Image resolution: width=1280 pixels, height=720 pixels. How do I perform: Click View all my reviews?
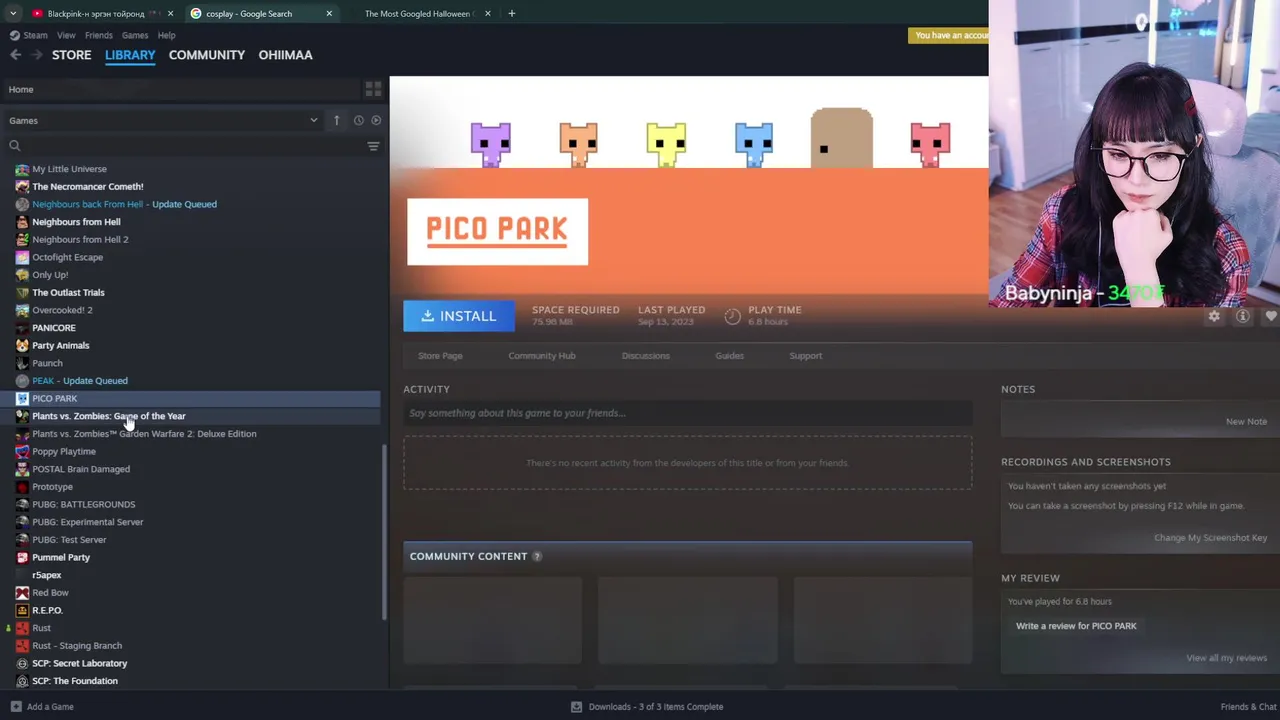(x=1226, y=658)
